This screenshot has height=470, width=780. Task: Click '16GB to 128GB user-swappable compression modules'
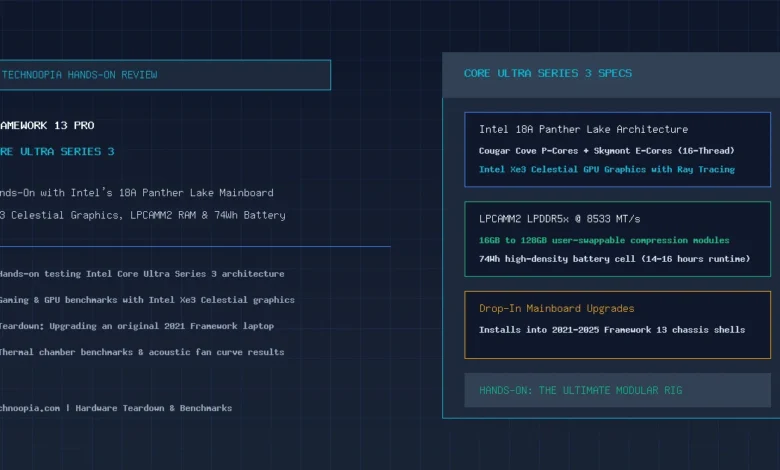604,240
